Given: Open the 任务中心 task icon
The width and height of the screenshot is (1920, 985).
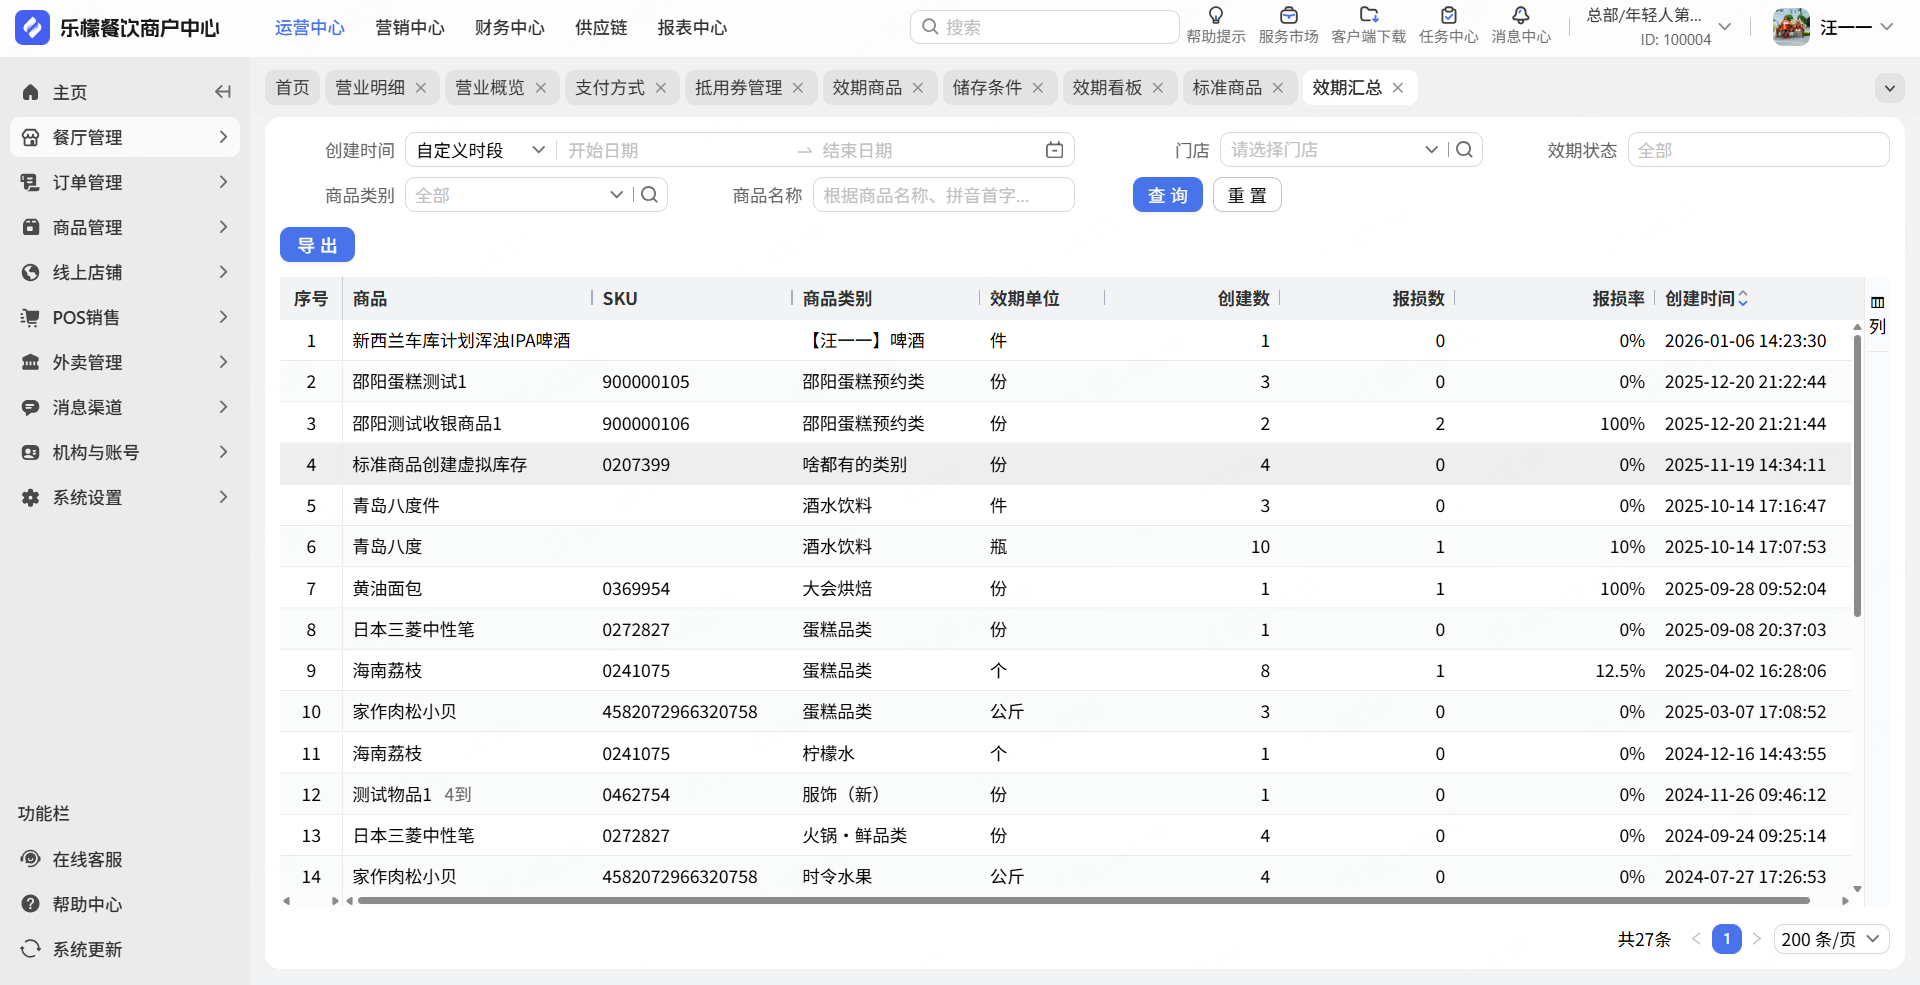Looking at the screenshot, I should click(1448, 16).
